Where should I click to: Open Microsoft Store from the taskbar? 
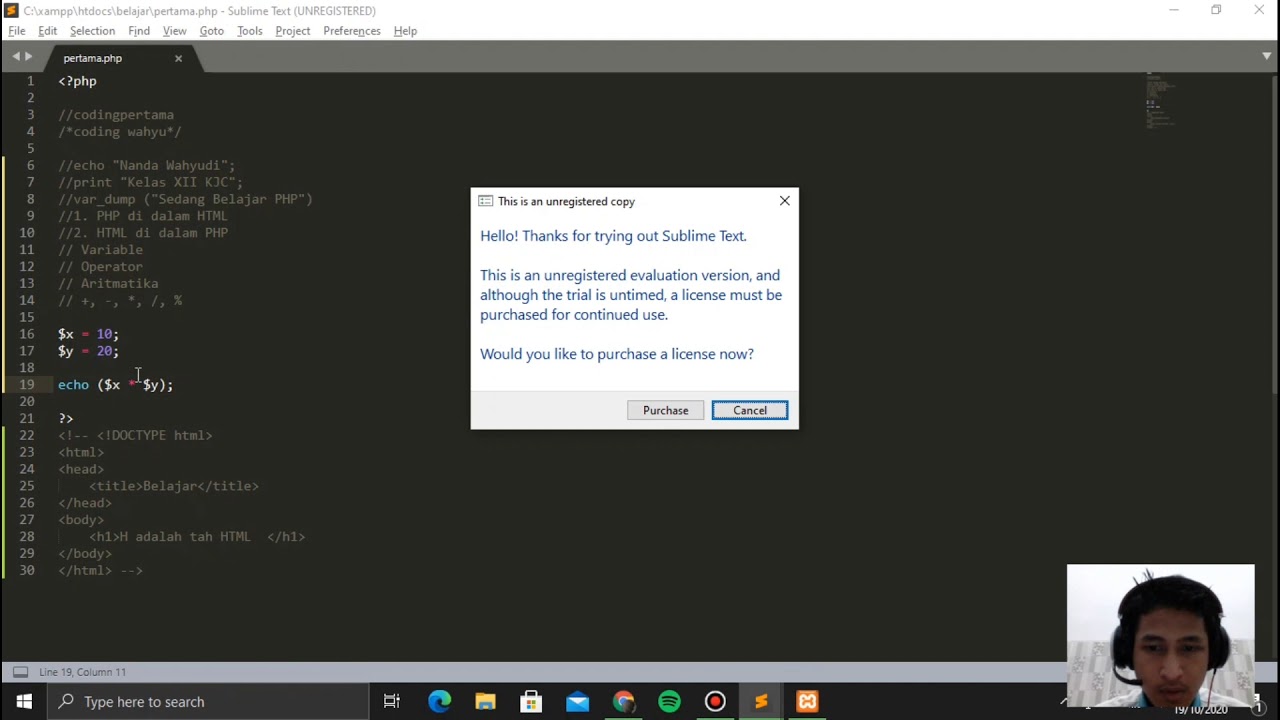tap(531, 701)
